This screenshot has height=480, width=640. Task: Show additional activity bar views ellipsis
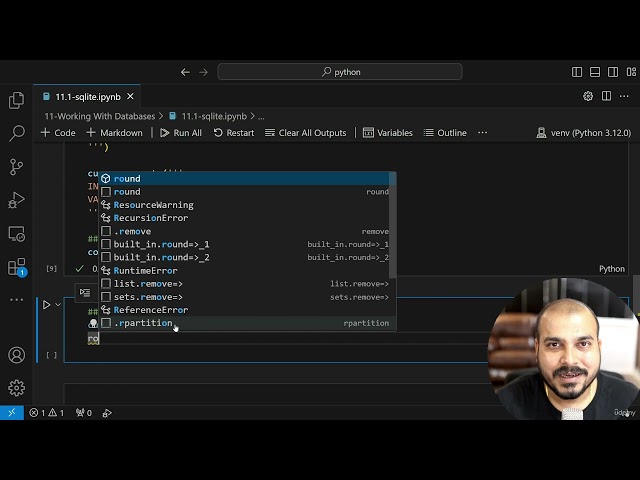pyautogui.click(x=16, y=300)
